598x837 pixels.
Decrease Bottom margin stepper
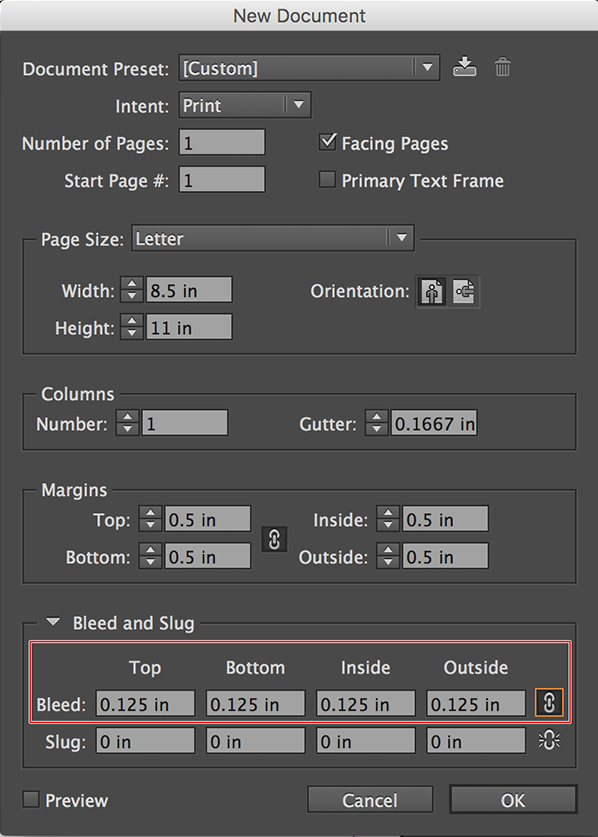tap(150, 563)
